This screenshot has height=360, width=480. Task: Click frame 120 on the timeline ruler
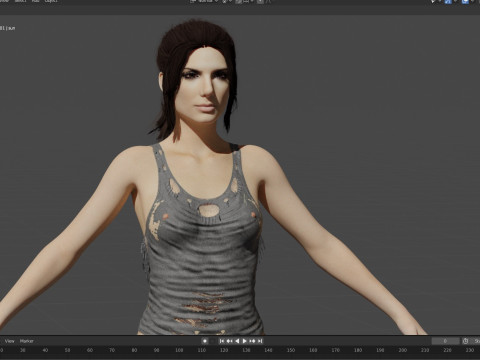coord(224,350)
